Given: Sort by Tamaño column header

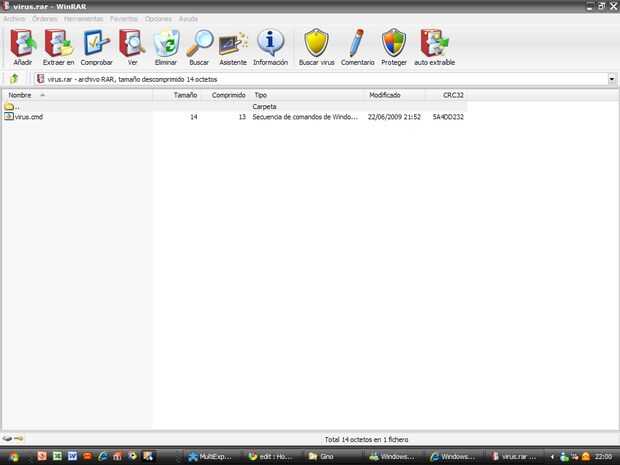Looking at the screenshot, I should tap(176, 95).
